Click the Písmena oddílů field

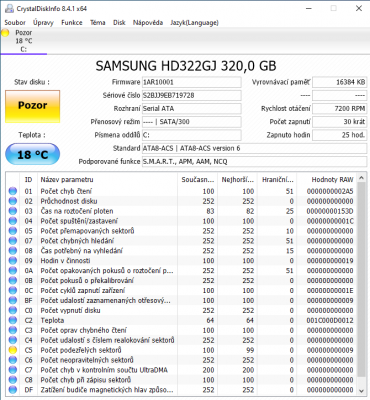192,135
